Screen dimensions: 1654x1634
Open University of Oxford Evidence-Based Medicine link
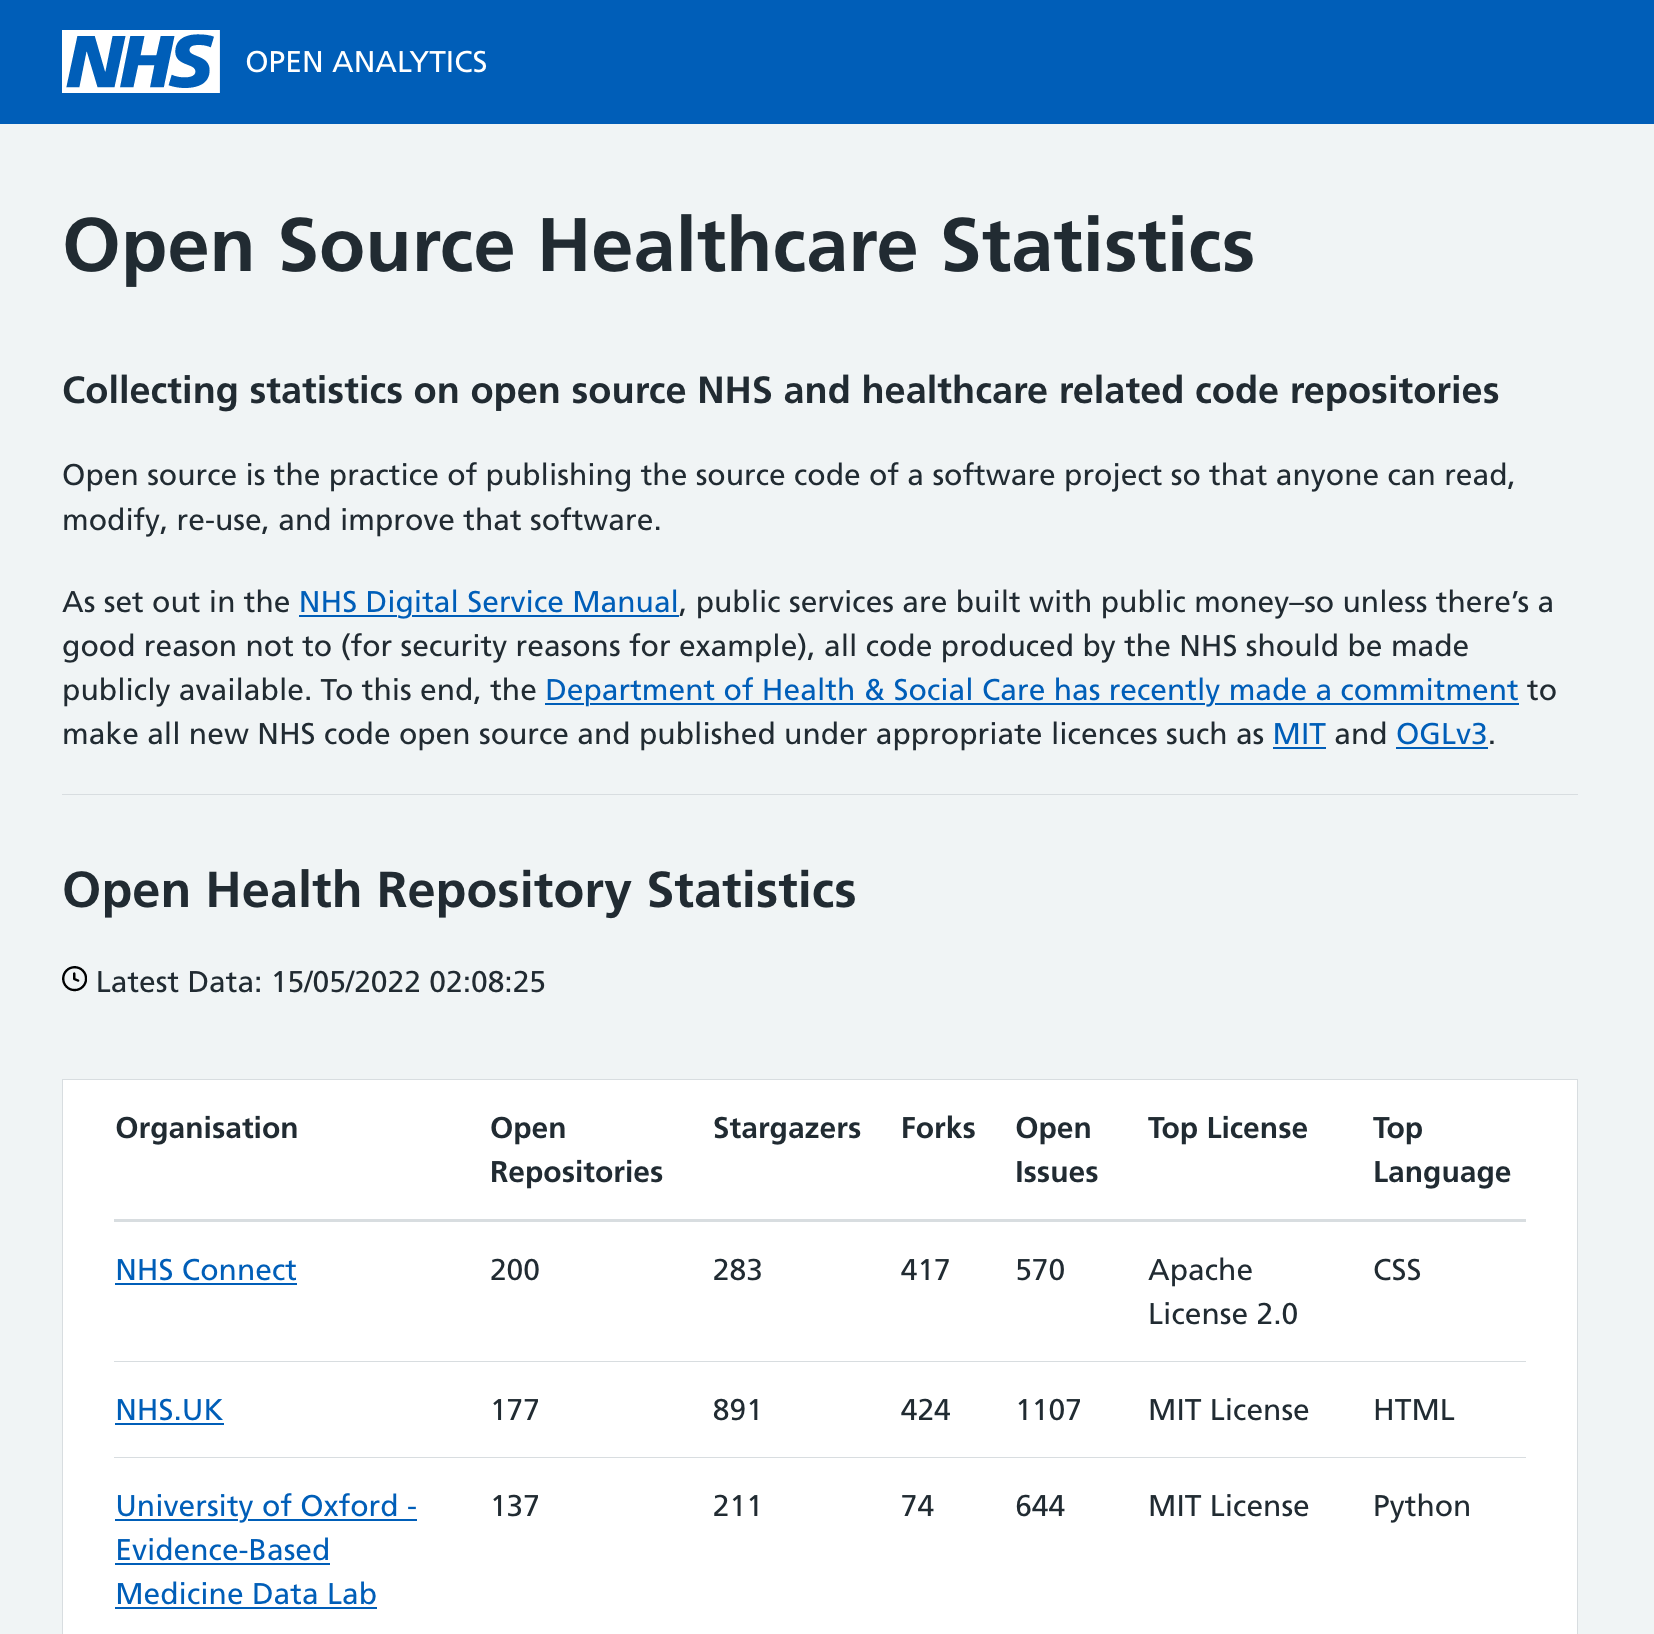pos(266,1550)
